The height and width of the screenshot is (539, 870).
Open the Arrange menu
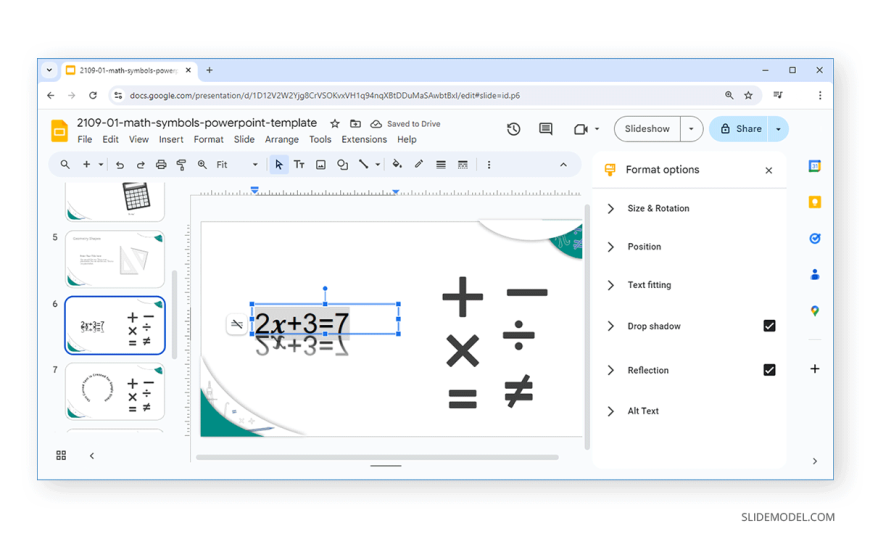pyautogui.click(x=282, y=139)
